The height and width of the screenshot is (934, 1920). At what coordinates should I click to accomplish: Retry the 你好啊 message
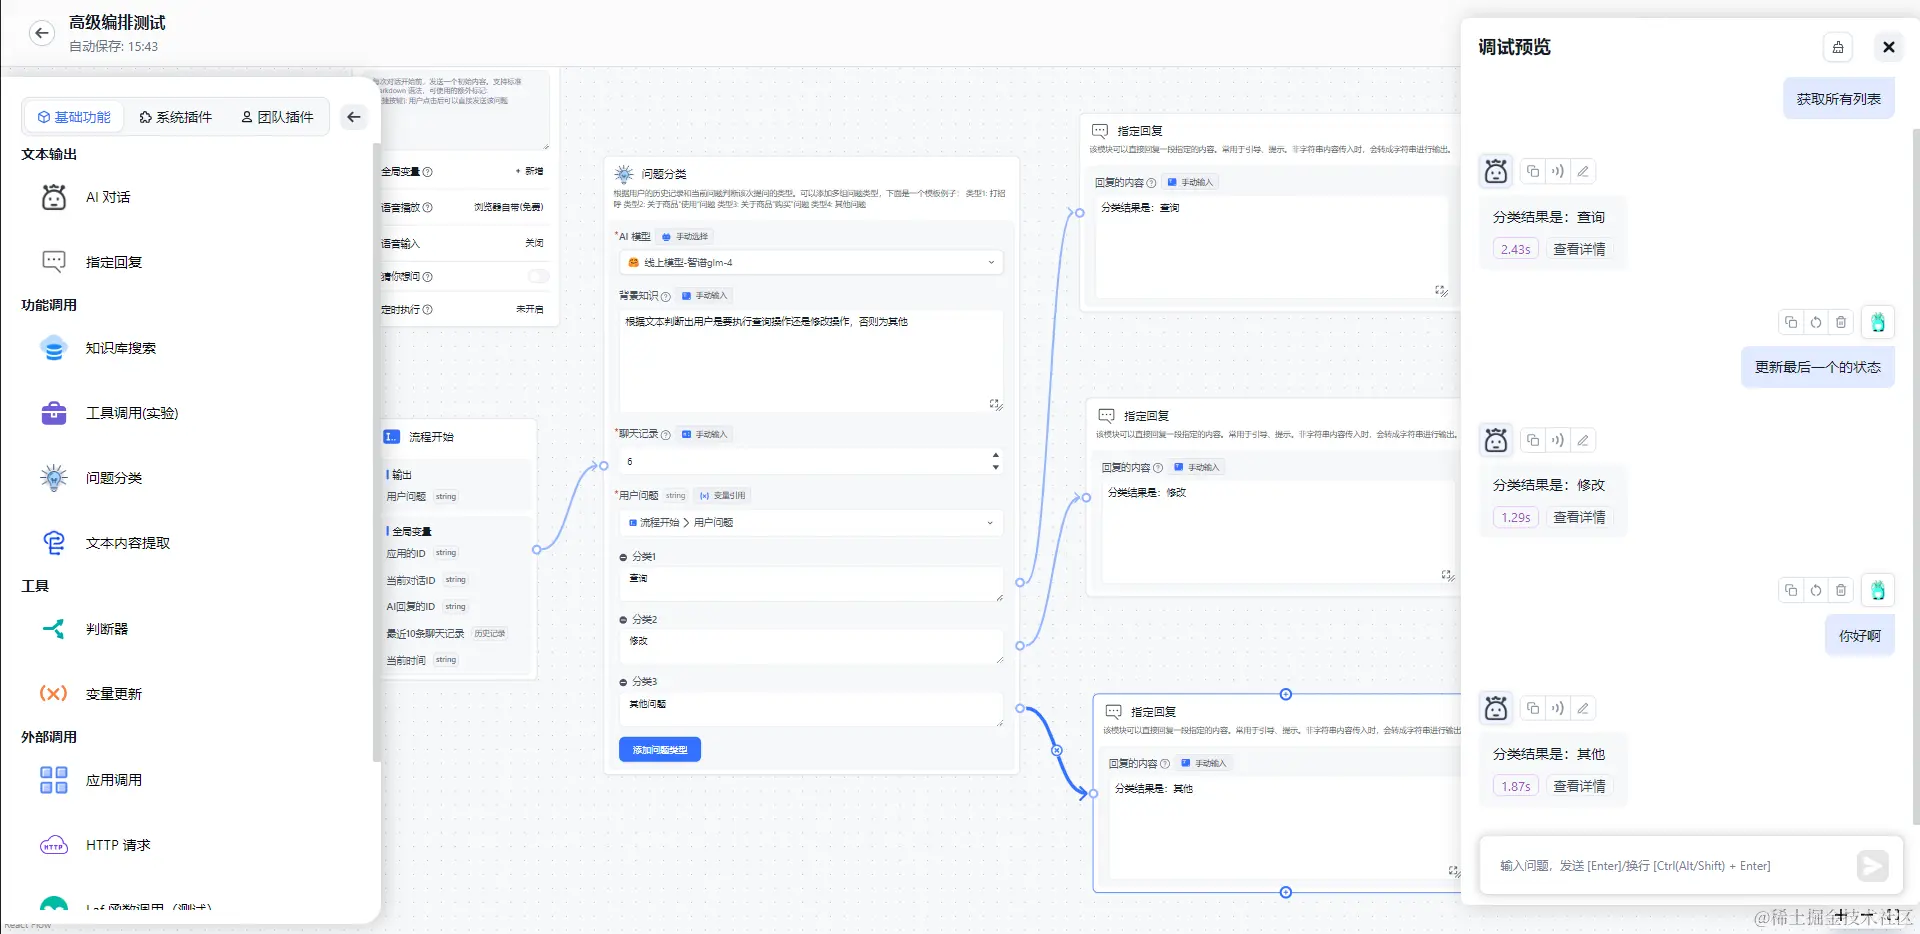click(x=1816, y=590)
